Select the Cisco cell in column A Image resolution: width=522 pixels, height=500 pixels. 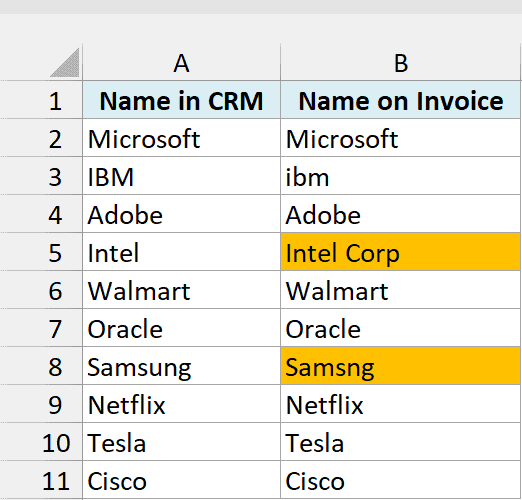pos(182,480)
